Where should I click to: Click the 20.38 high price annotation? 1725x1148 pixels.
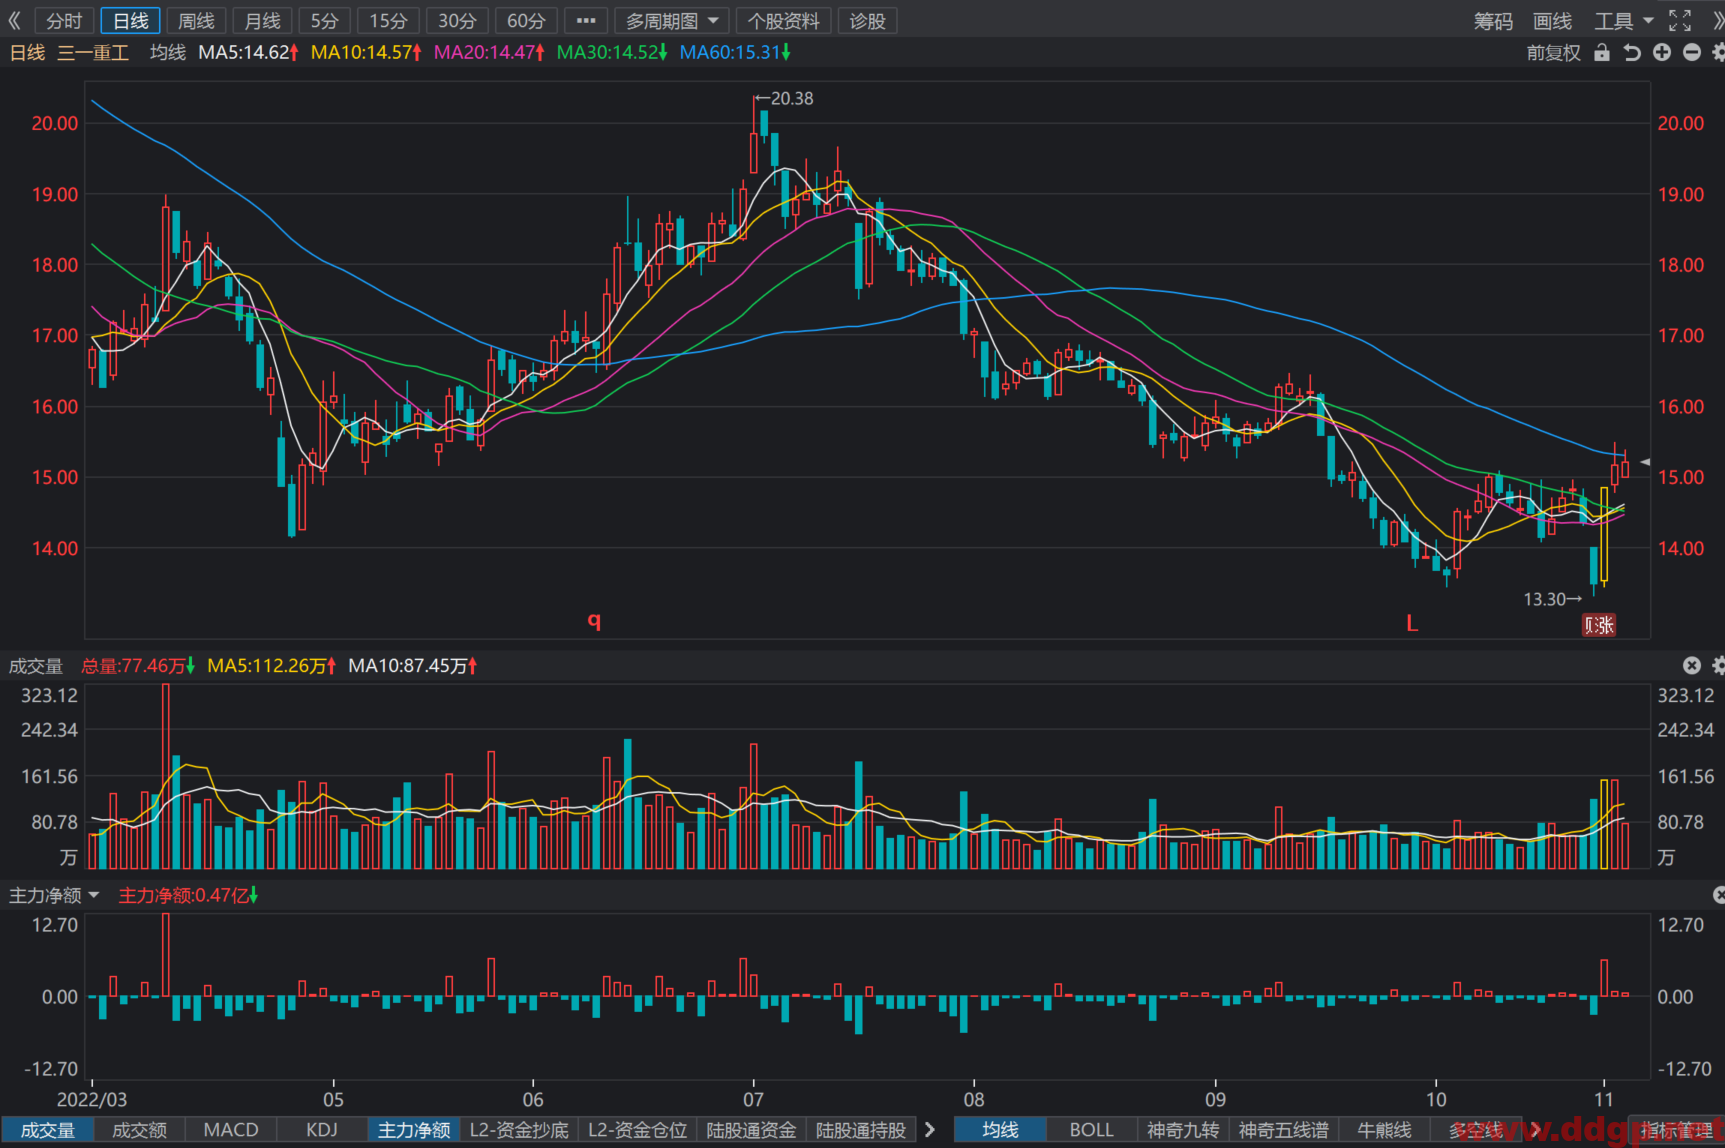[784, 99]
